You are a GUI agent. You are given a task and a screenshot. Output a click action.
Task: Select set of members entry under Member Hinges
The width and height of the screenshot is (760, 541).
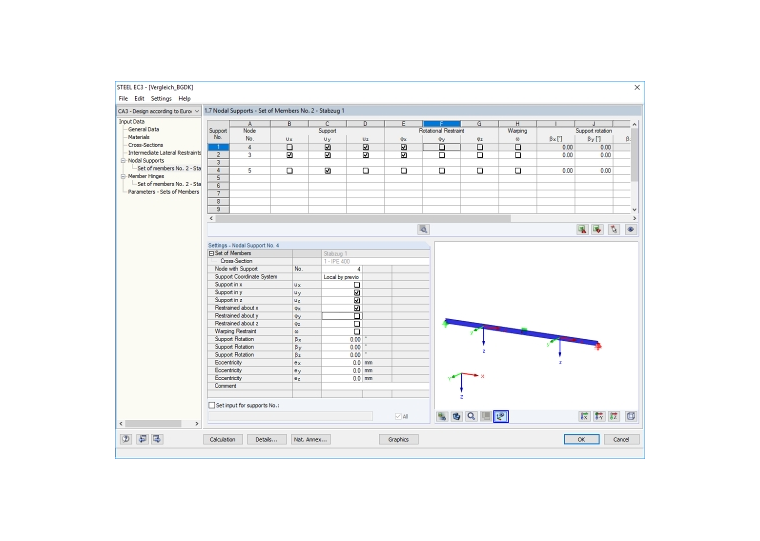click(169, 184)
